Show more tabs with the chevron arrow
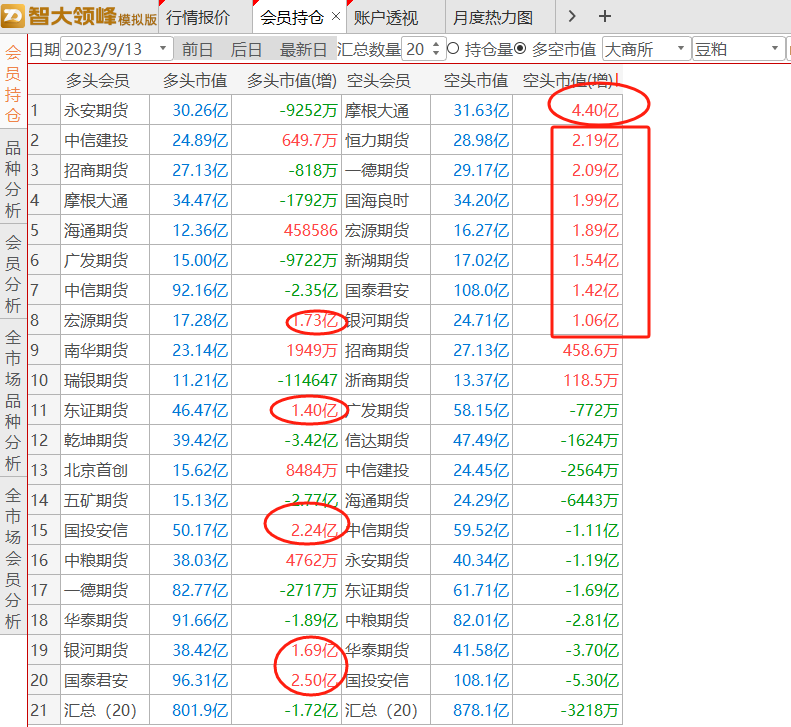This screenshot has width=791, height=727. (572, 17)
